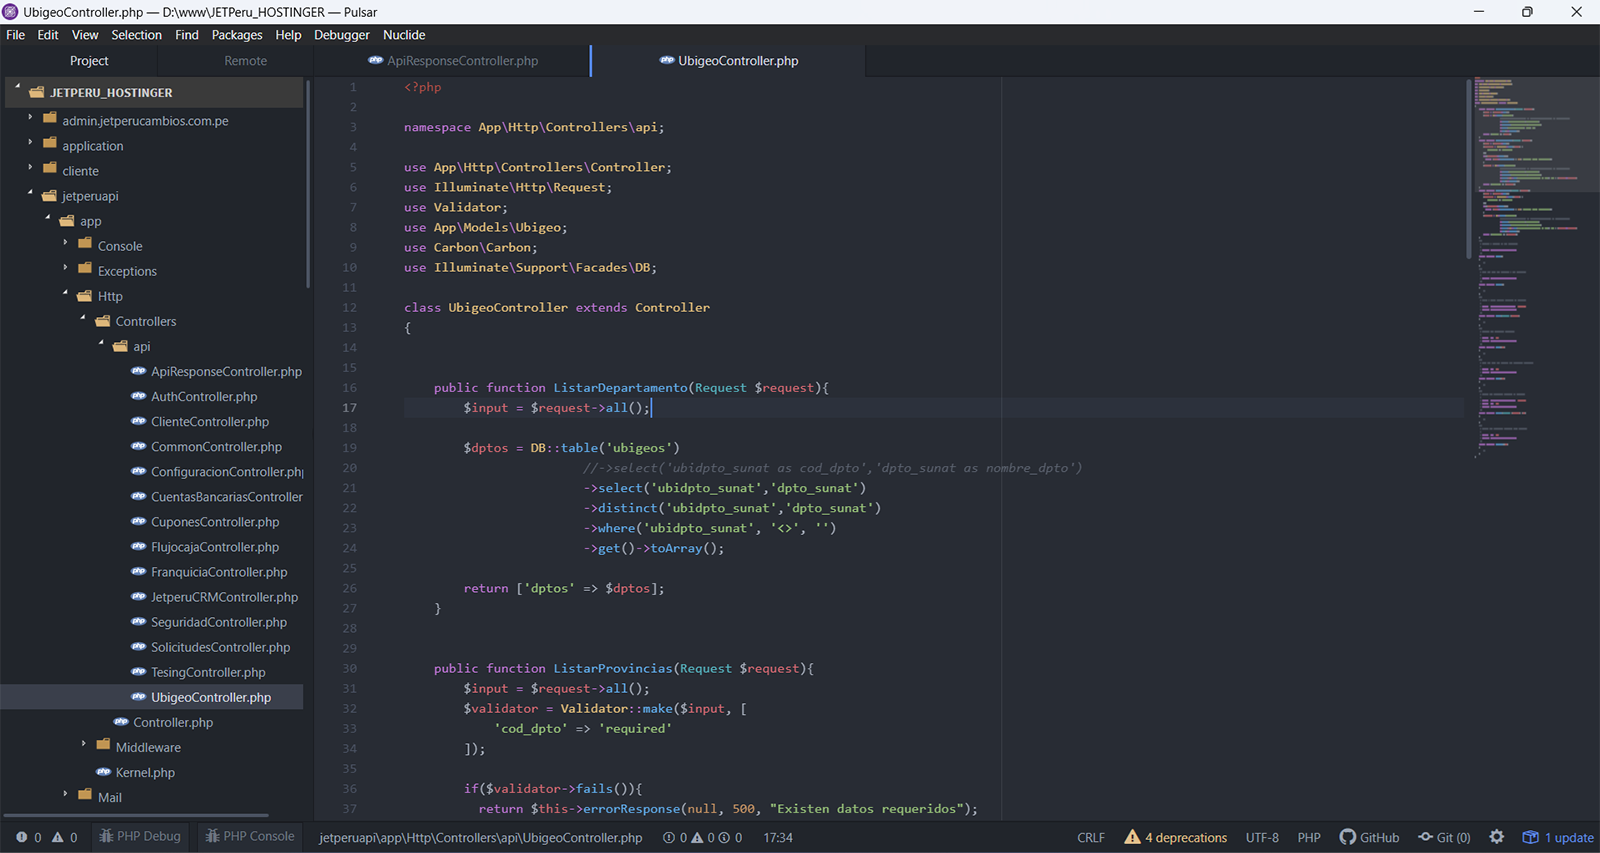Open the View menu
This screenshot has width=1600, height=853.
[85, 35]
